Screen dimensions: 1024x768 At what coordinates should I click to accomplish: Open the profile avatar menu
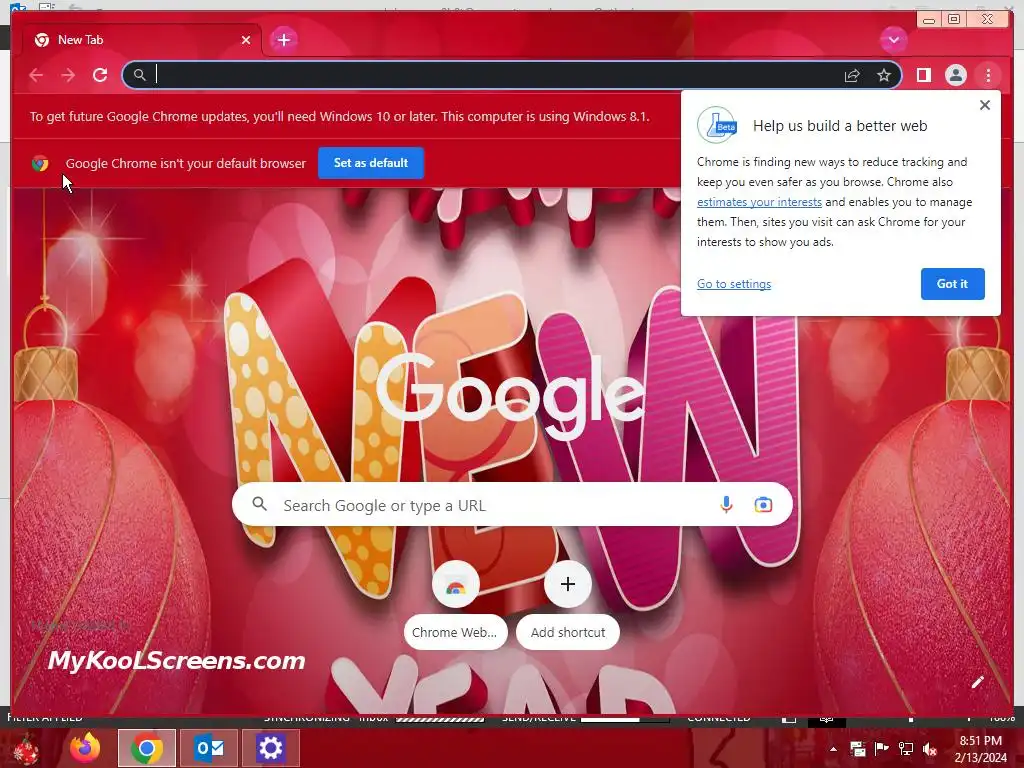[x=955, y=75]
